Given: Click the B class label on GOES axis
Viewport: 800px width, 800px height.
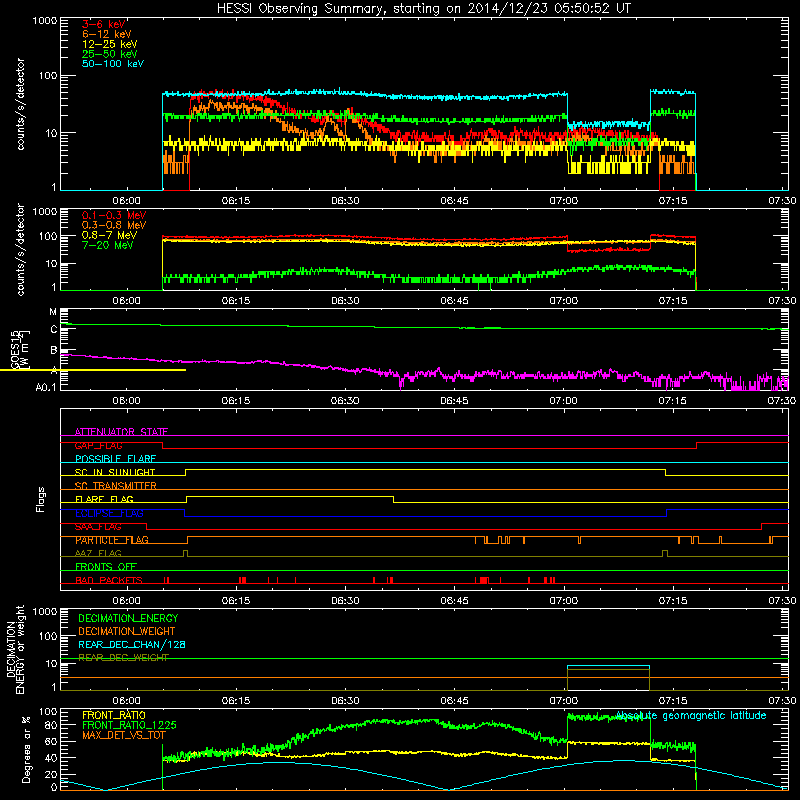Looking at the screenshot, I should click(54, 350).
